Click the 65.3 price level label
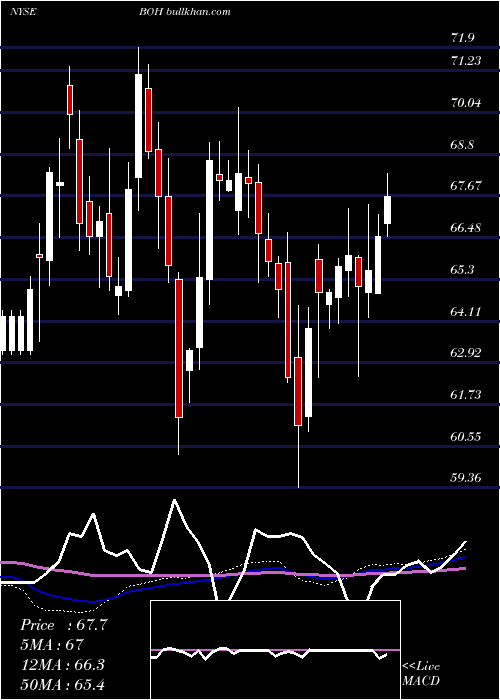Image resolution: width=500 pixels, height=700 pixels. click(x=462, y=270)
